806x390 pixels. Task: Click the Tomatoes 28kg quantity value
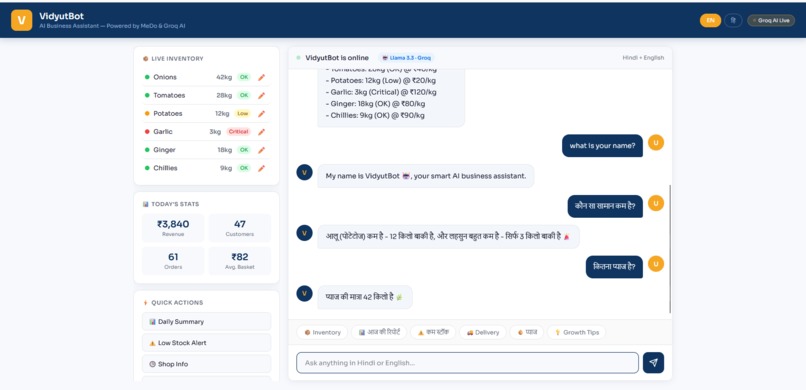coord(224,96)
